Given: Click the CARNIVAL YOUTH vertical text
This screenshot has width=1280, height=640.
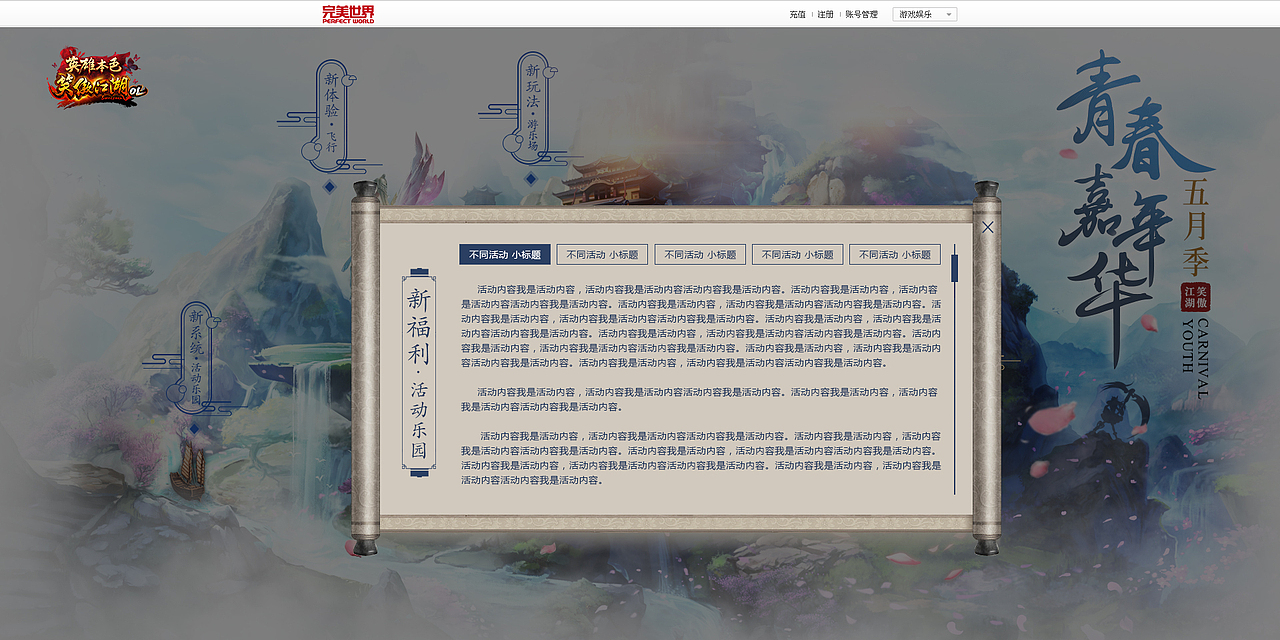Looking at the screenshot, I should [1195, 358].
